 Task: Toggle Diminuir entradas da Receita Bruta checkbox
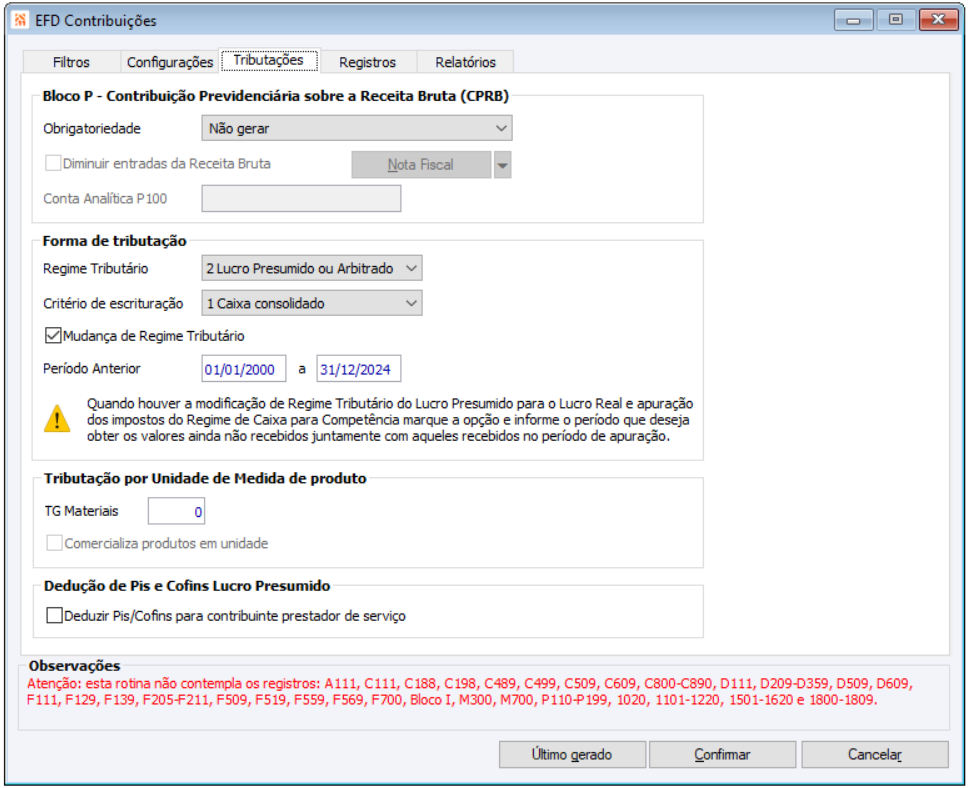[53, 163]
